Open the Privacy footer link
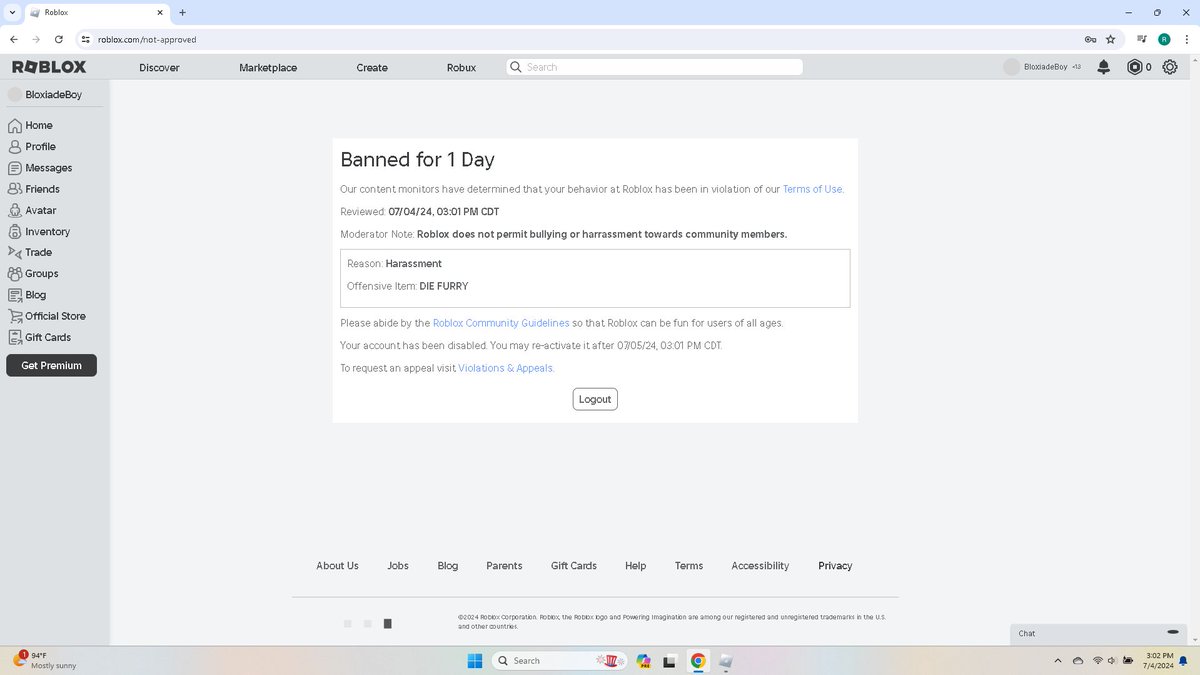1200x675 pixels. click(x=835, y=566)
